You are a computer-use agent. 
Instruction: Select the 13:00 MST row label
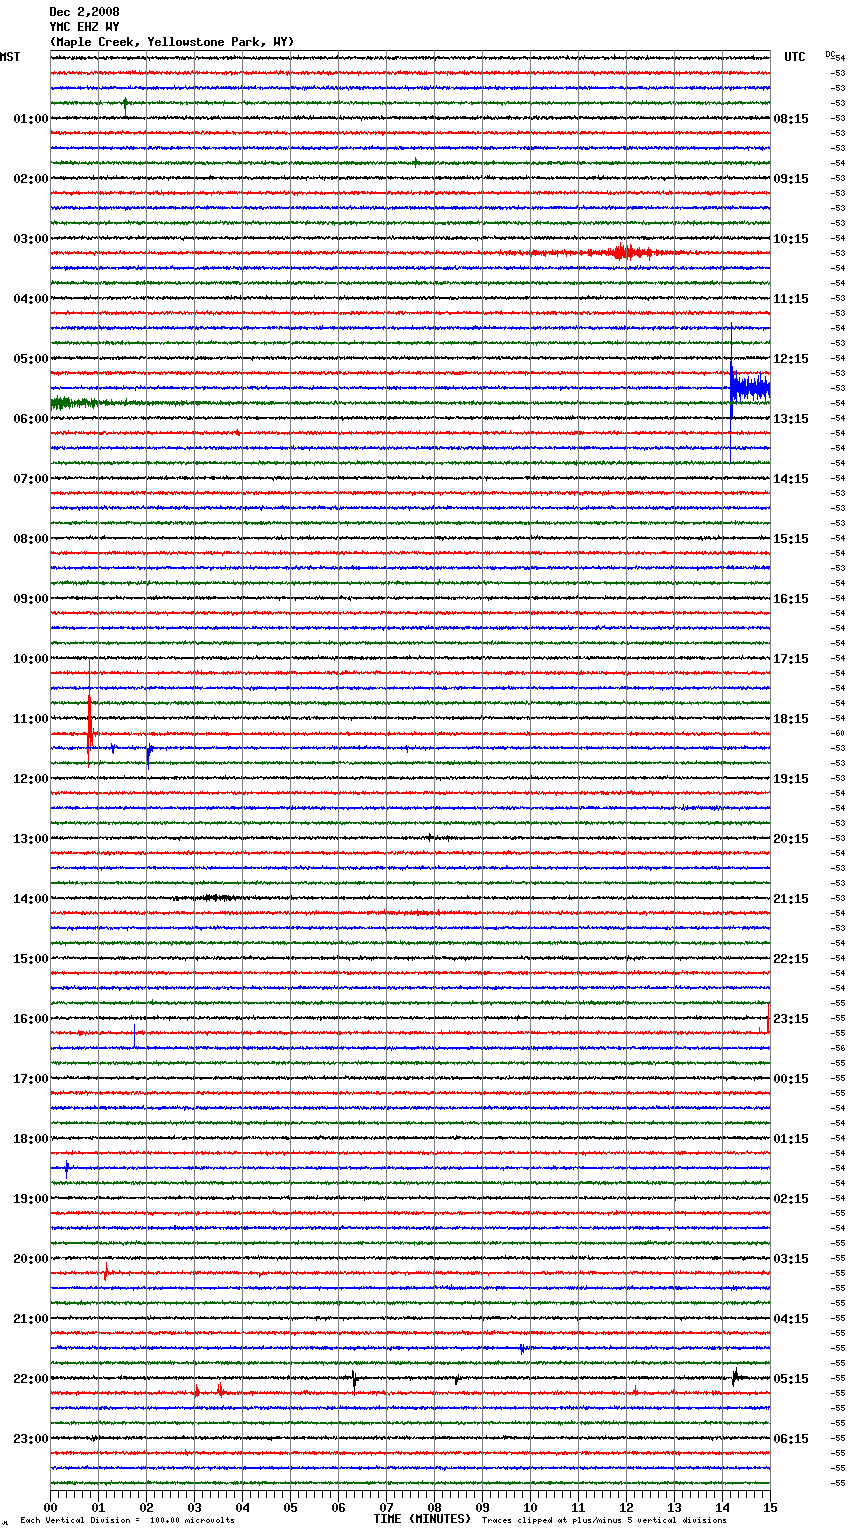[30, 839]
